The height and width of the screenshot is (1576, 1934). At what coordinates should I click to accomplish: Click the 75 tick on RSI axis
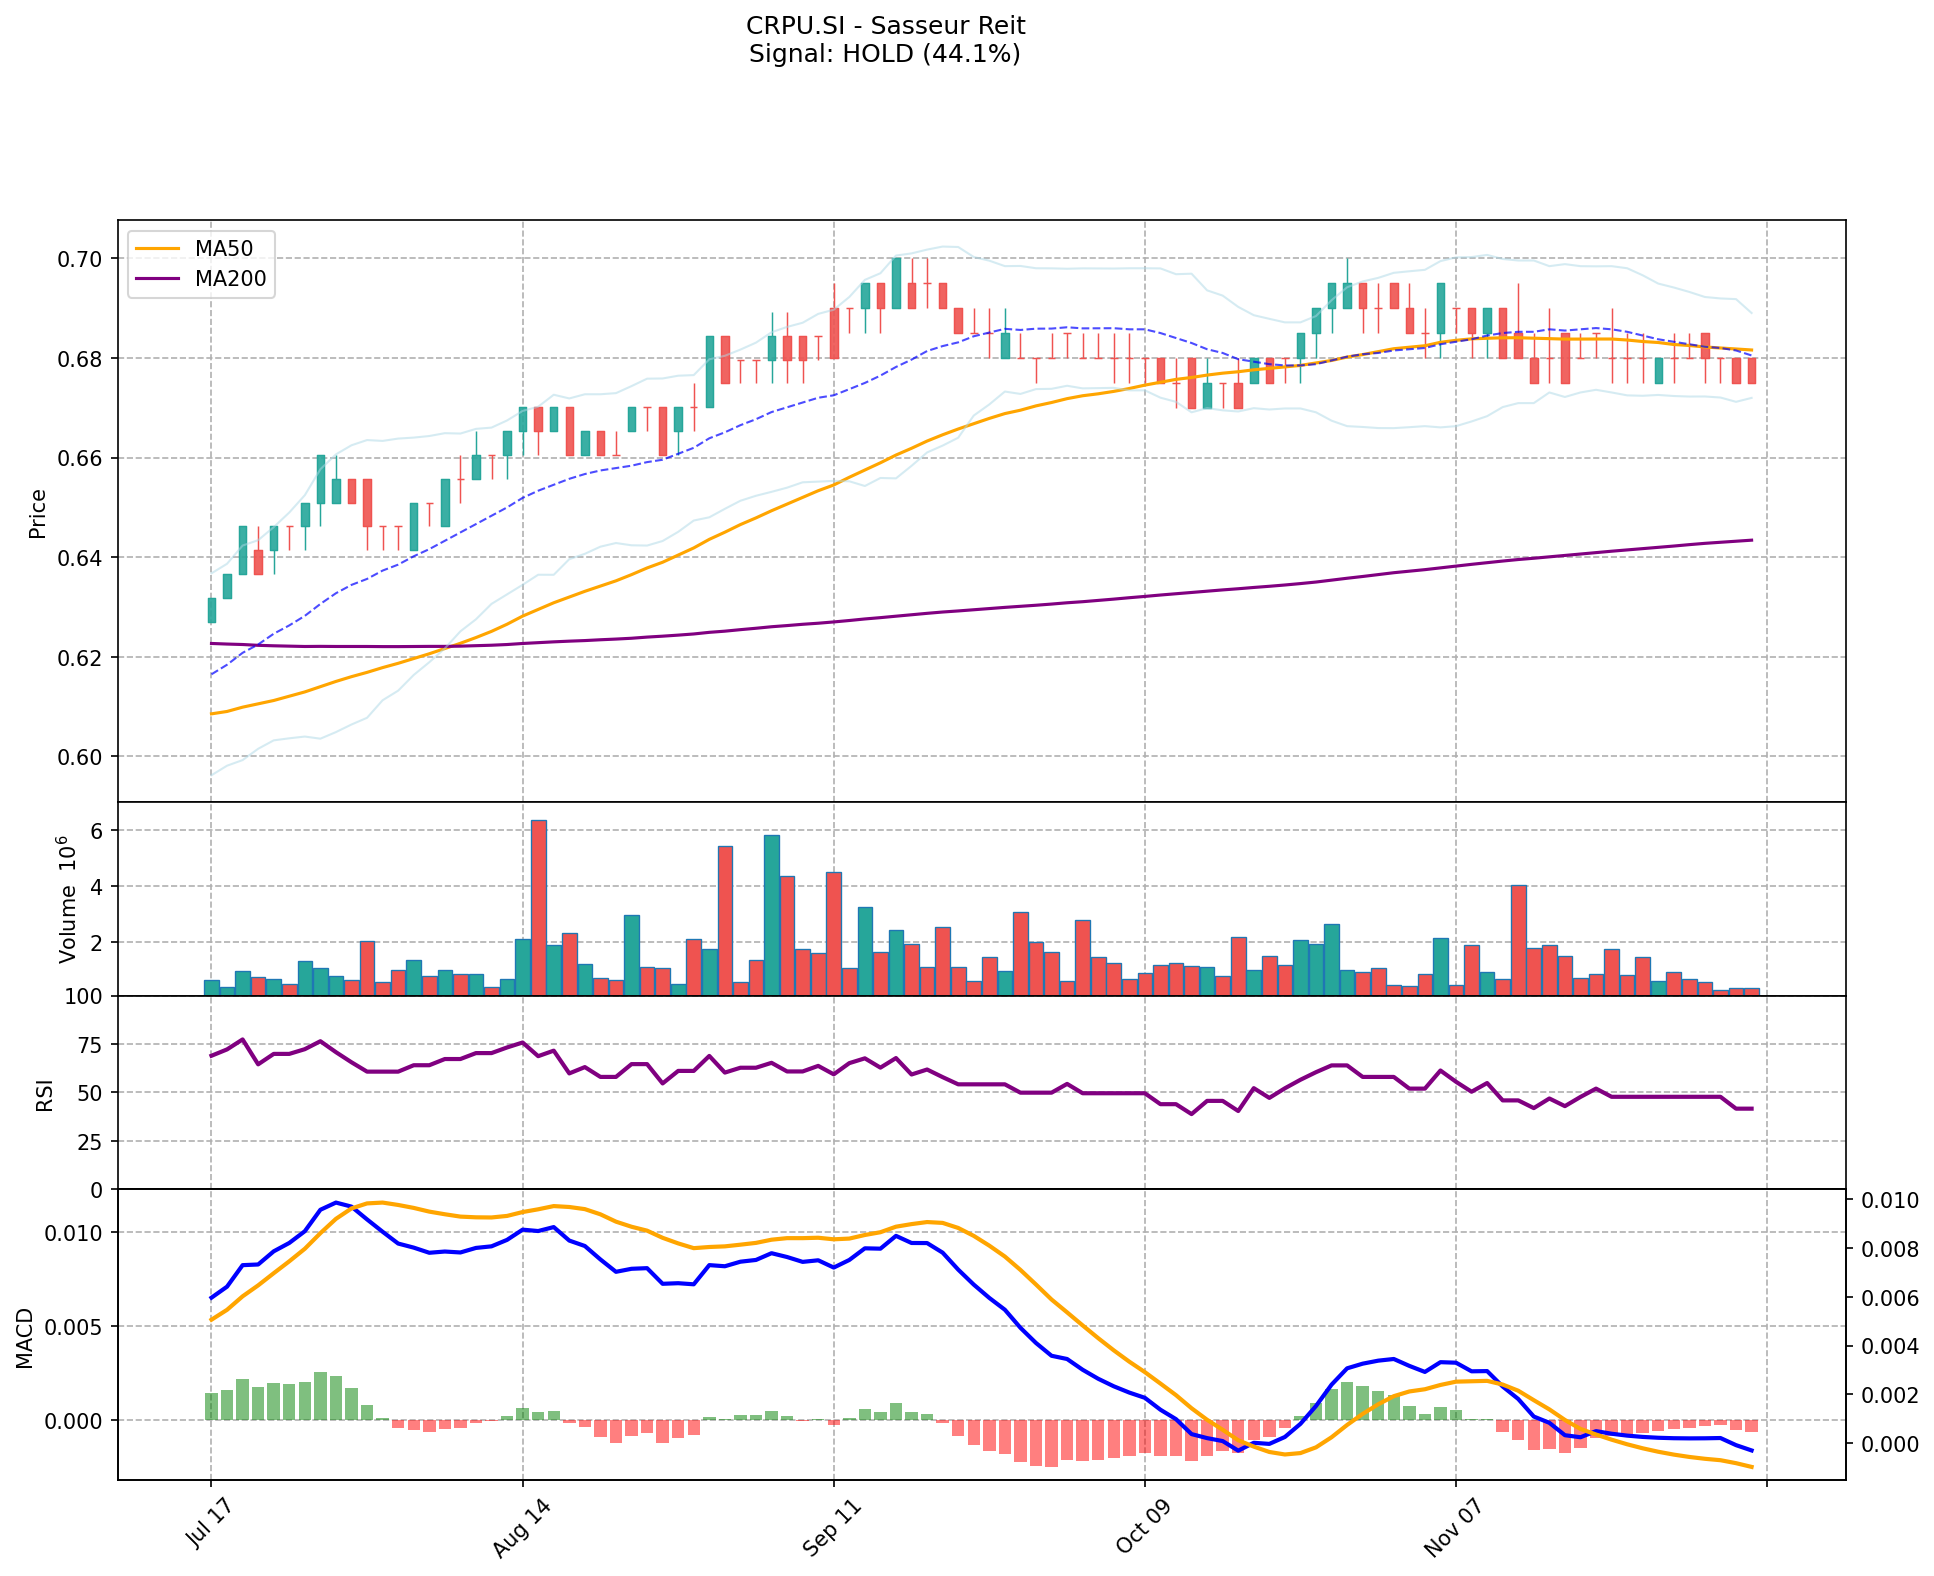point(90,1045)
